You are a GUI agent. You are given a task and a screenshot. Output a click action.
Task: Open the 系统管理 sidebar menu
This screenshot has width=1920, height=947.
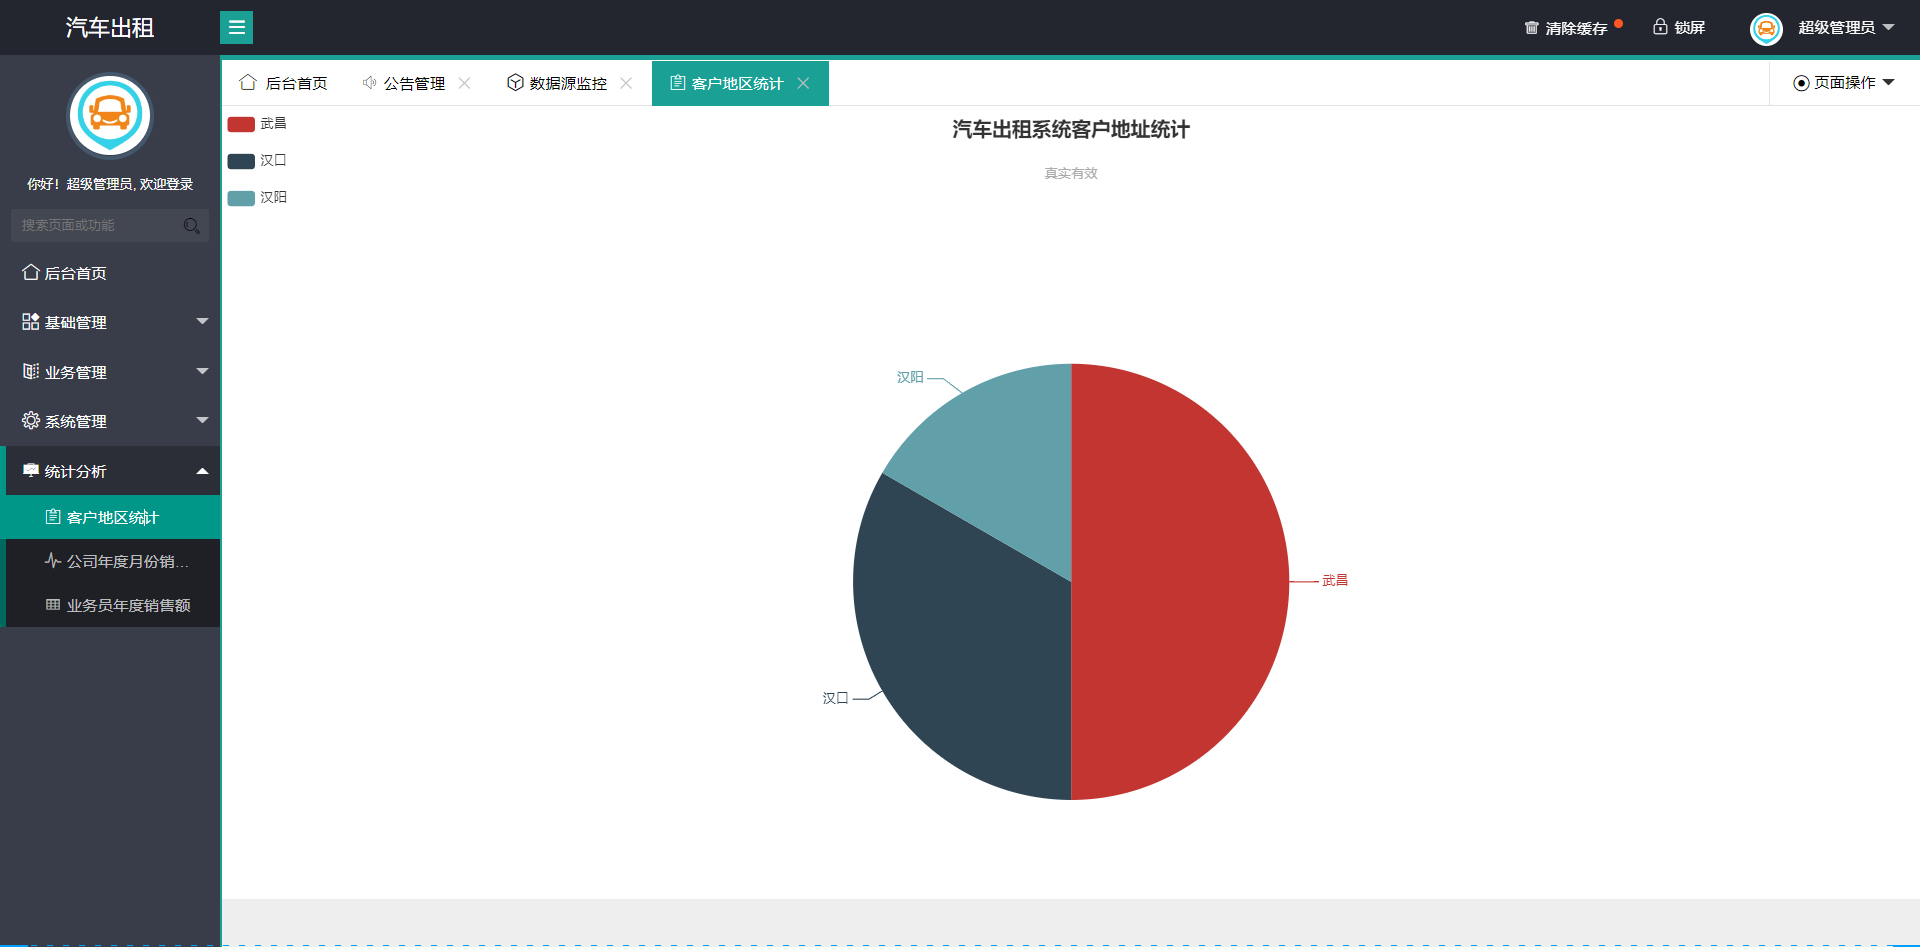(110, 421)
